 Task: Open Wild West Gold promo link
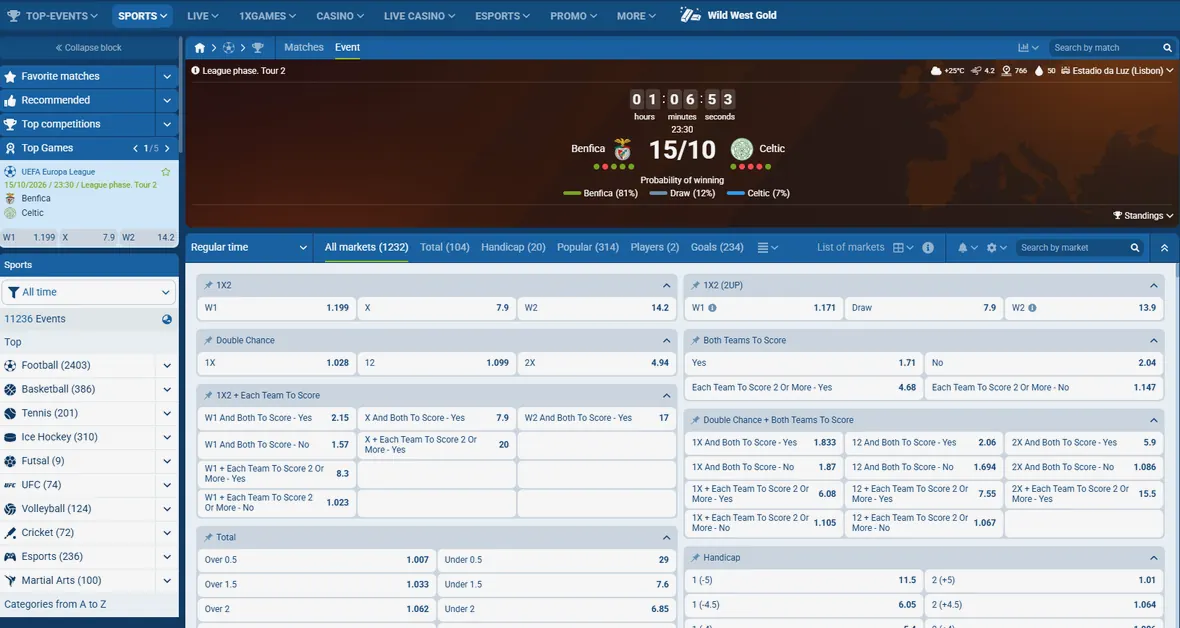[x=728, y=15]
